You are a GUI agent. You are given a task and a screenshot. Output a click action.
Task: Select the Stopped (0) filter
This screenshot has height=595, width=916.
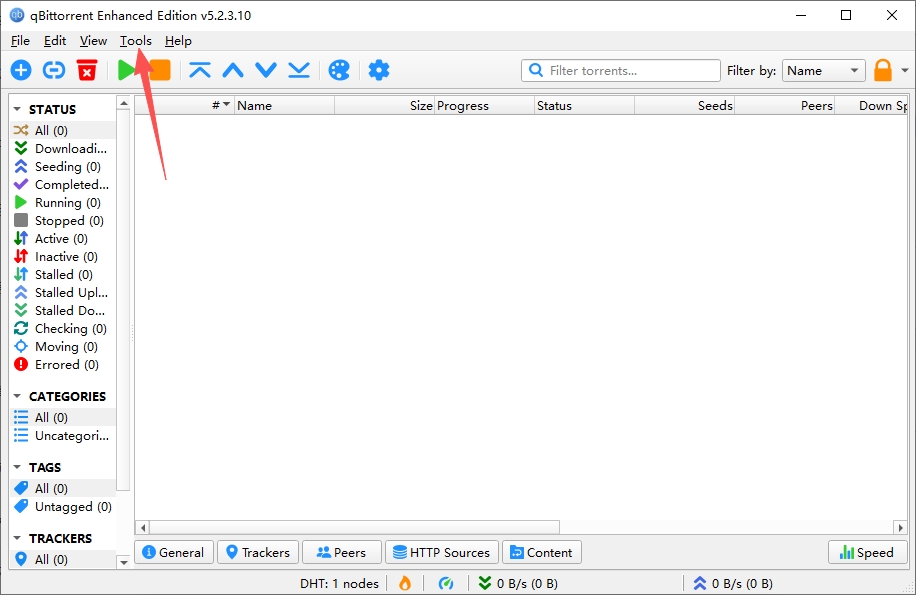pyautogui.click(x=63, y=221)
